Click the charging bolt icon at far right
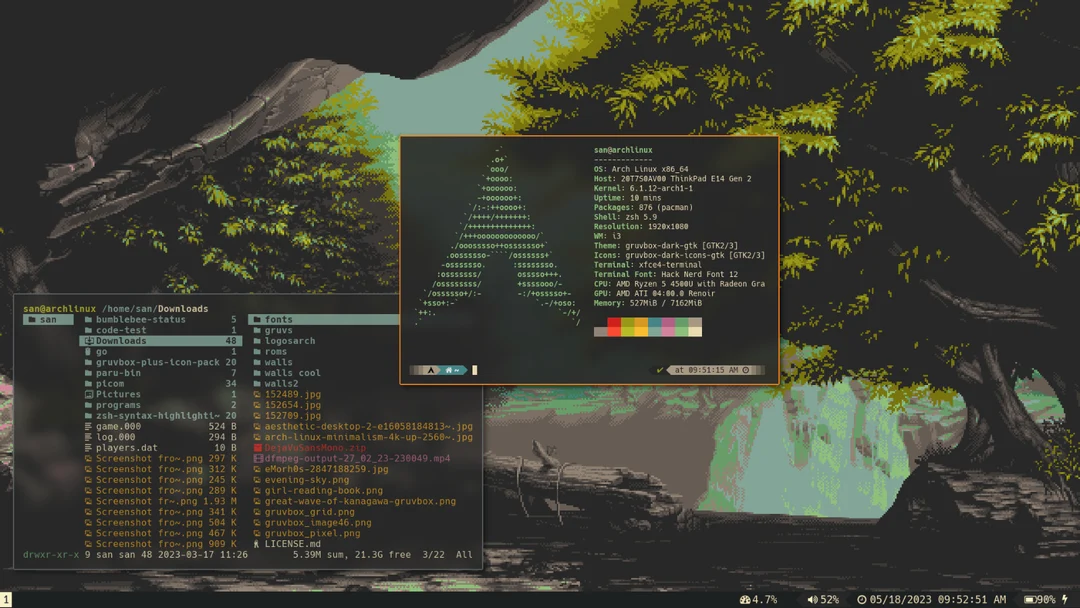The image size is (1080, 608). (x=1064, y=599)
